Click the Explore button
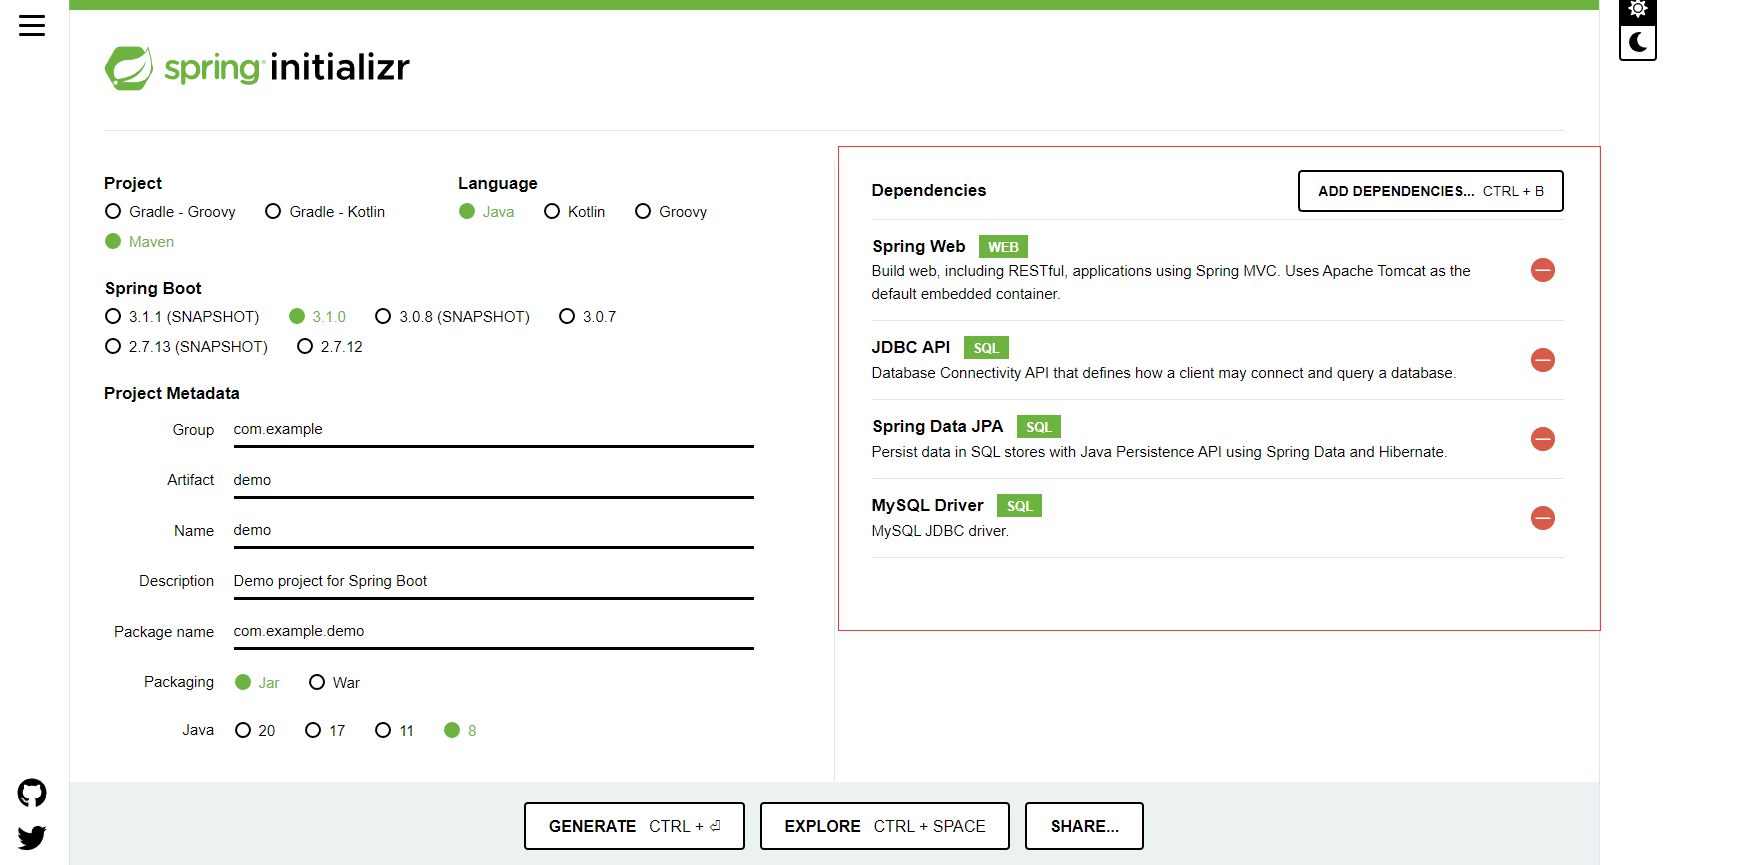 pos(884,826)
